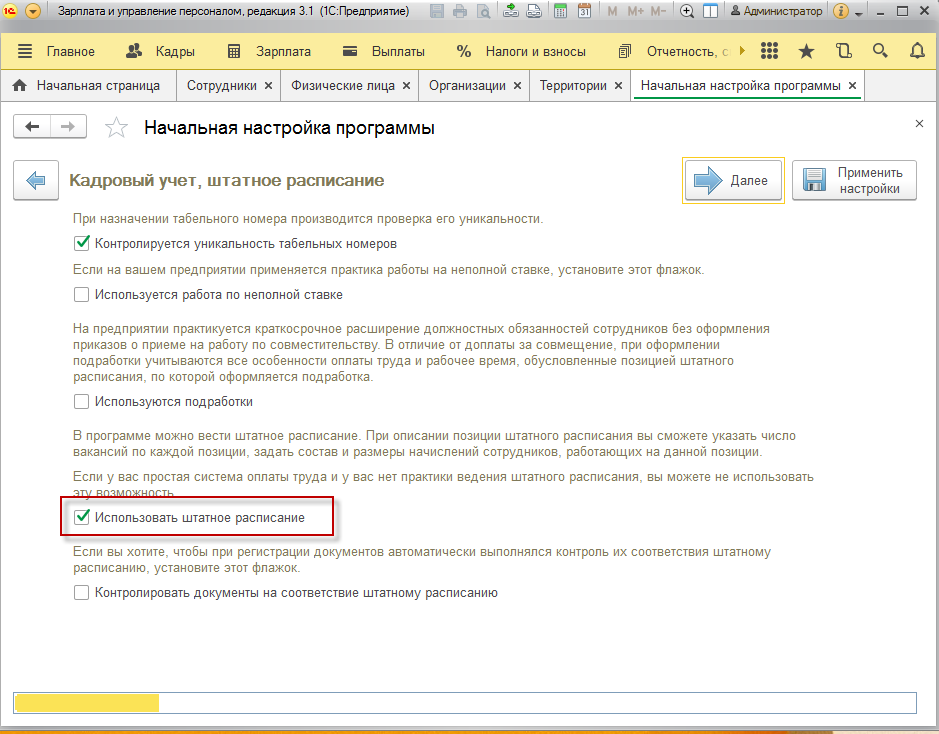Enable 'Контролировать документы на соответствие штатному расписанию'
This screenshot has height=734, width=939.
(82, 593)
